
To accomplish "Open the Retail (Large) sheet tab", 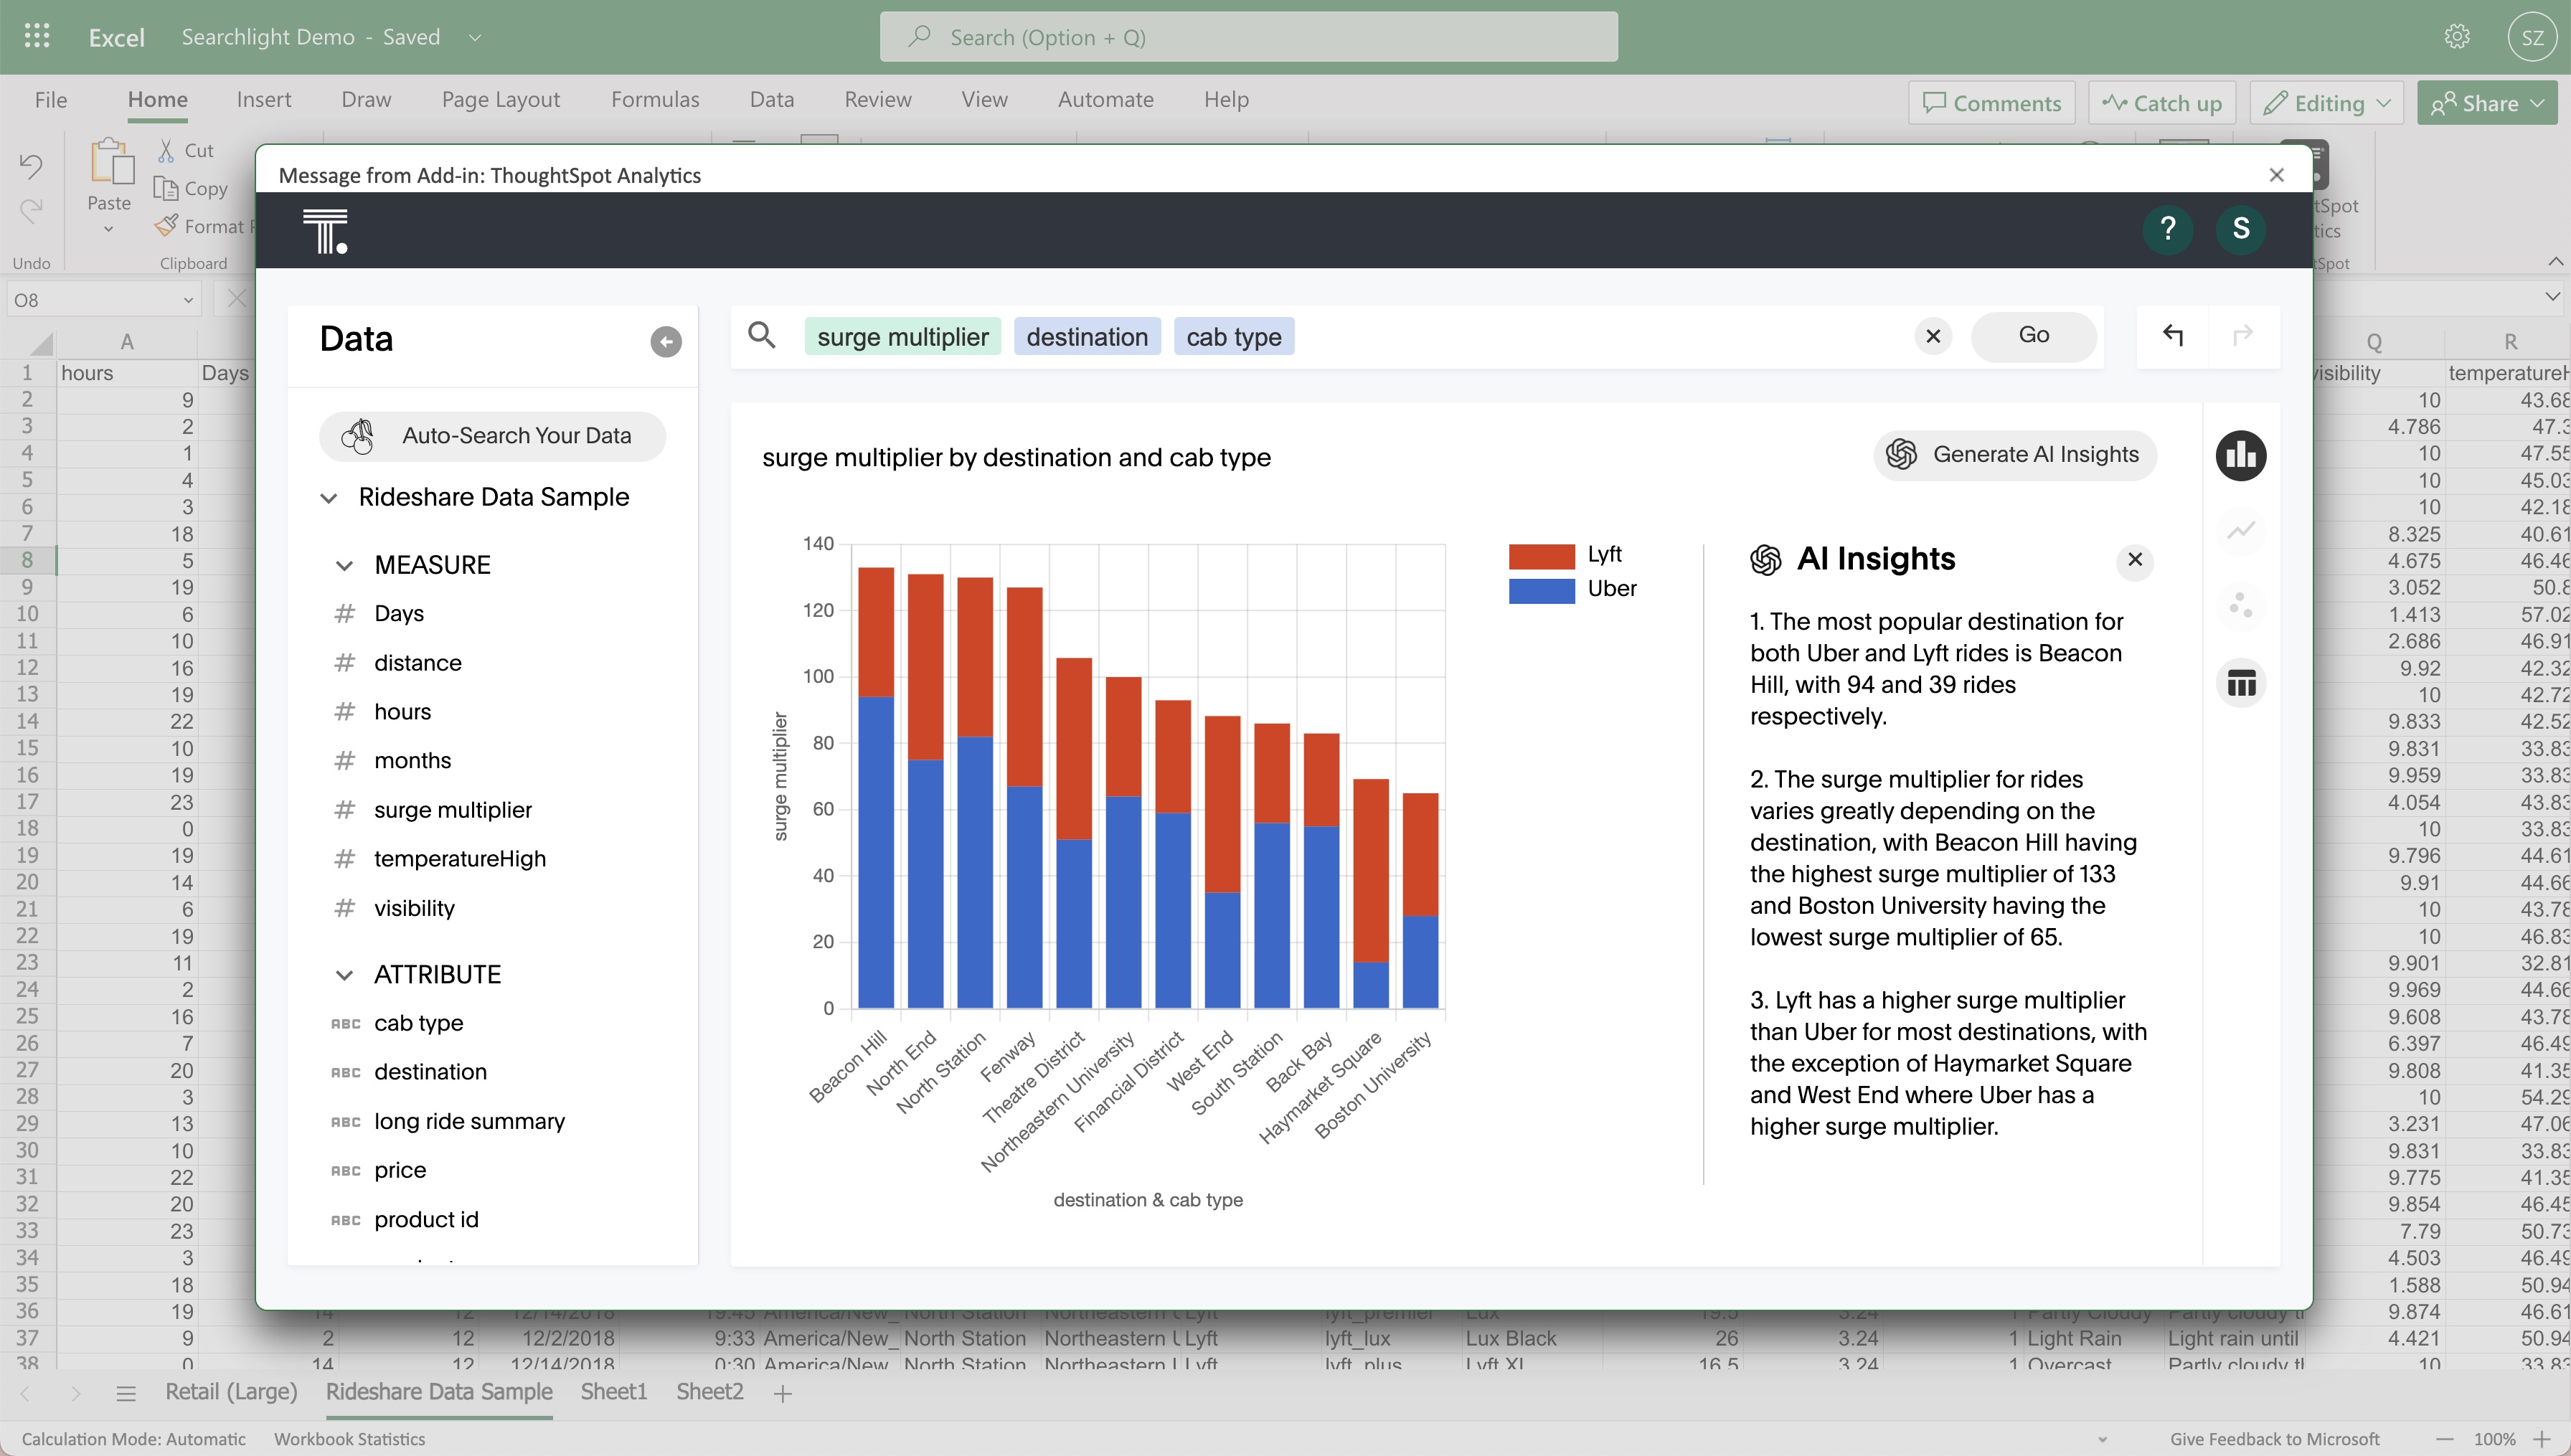I will click(x=231, y=1392).
